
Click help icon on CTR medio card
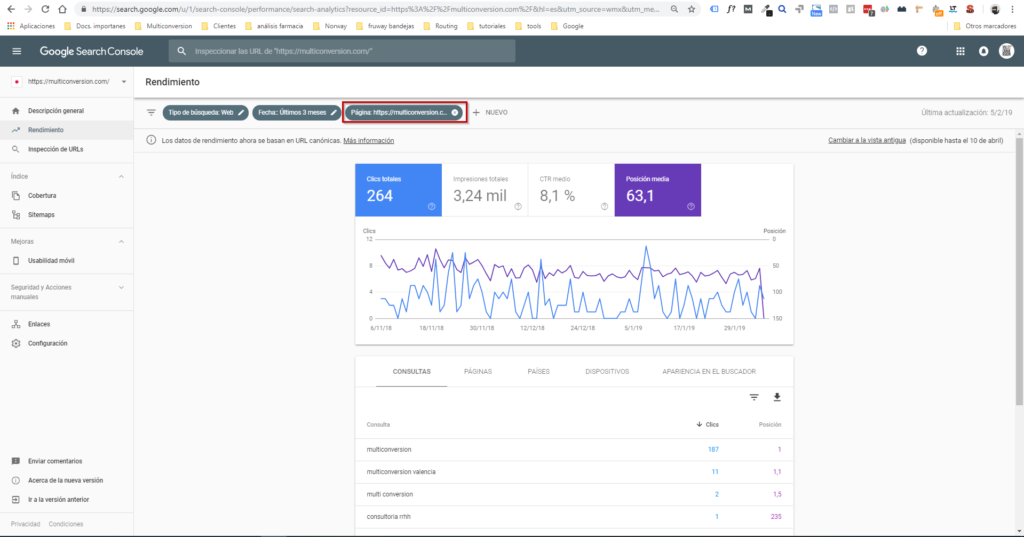pyautogui.click(x=604, y=206)
